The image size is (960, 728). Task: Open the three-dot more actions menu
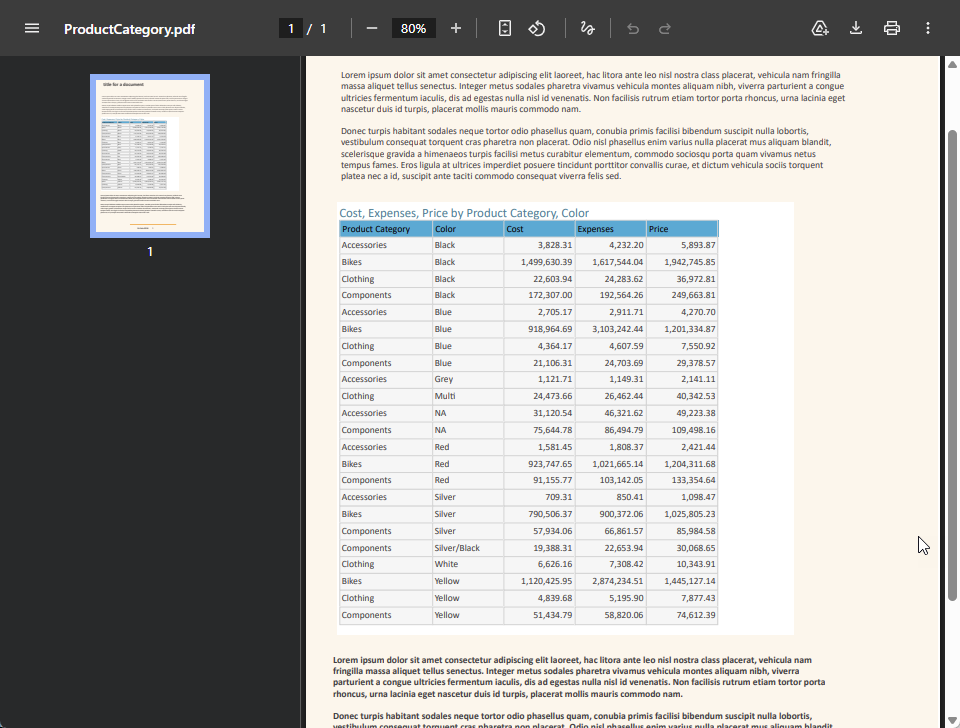click(928, 28)
